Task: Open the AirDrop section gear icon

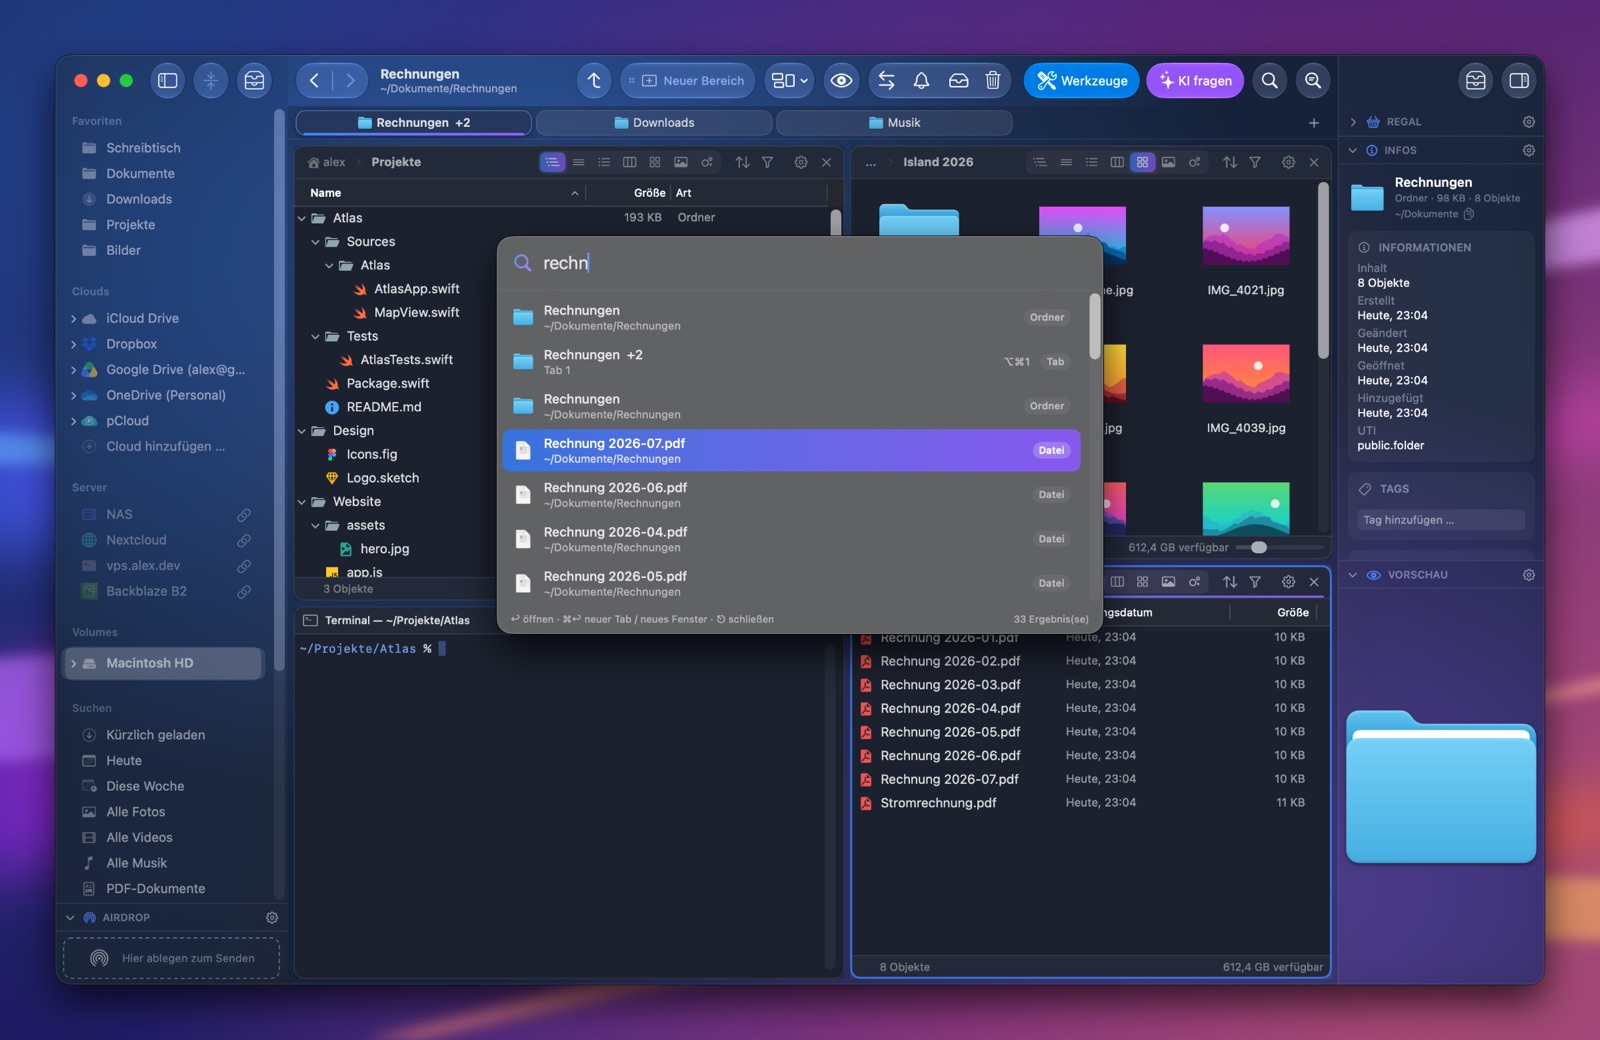Action: [272, 917]
